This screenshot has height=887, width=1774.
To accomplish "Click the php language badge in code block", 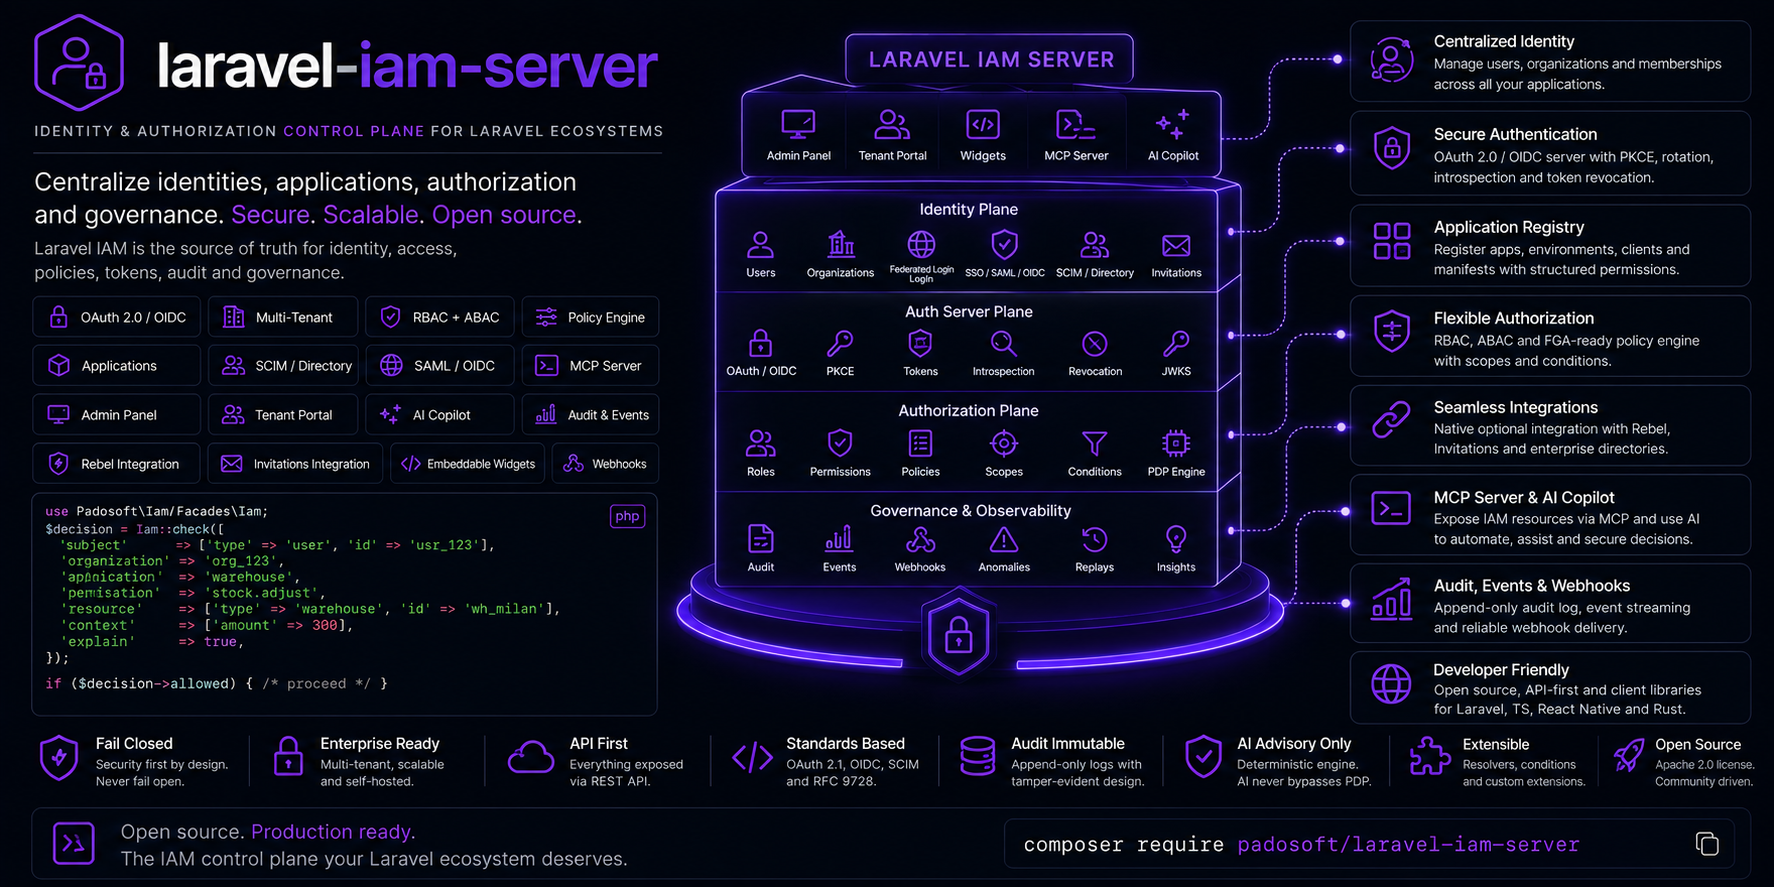I will point(627,516).
